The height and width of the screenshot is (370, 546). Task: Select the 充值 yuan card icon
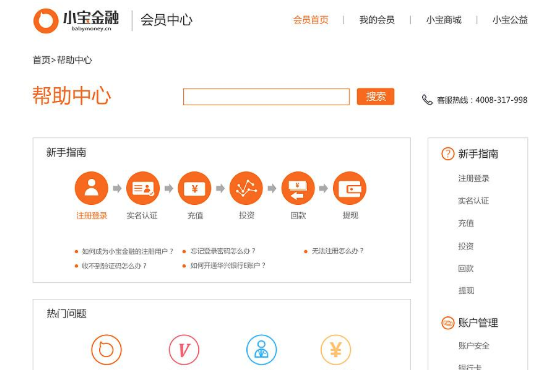pos(195,188)
